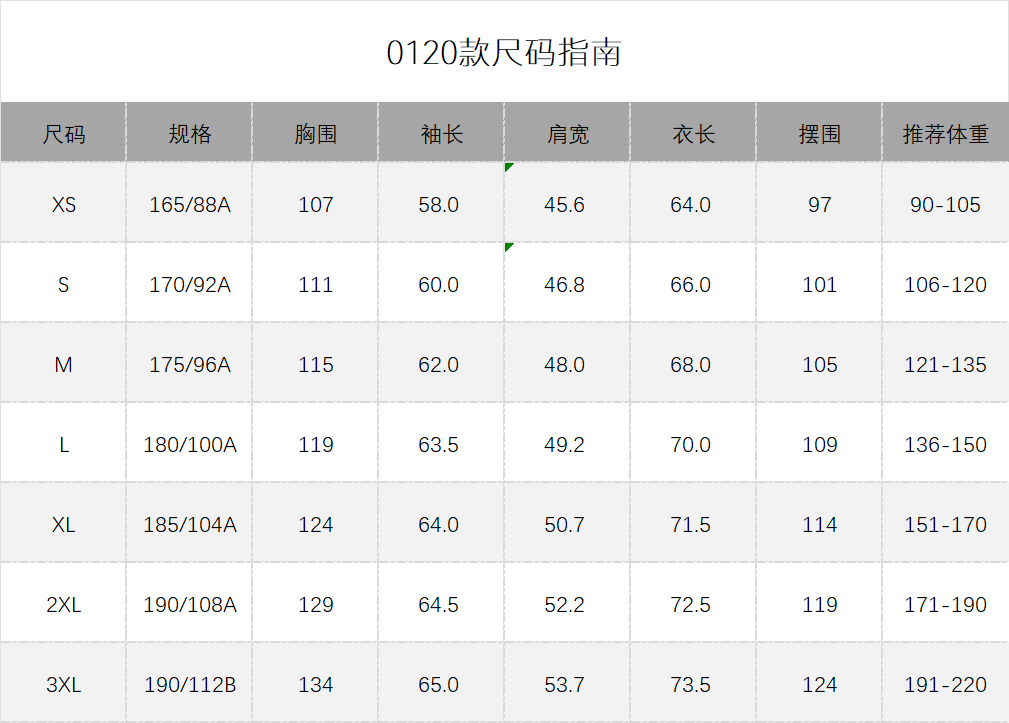This screenshot has width=1009, height=723.
Task: Click the 52.2 shoulder width cell
Action: pos(565,605)
